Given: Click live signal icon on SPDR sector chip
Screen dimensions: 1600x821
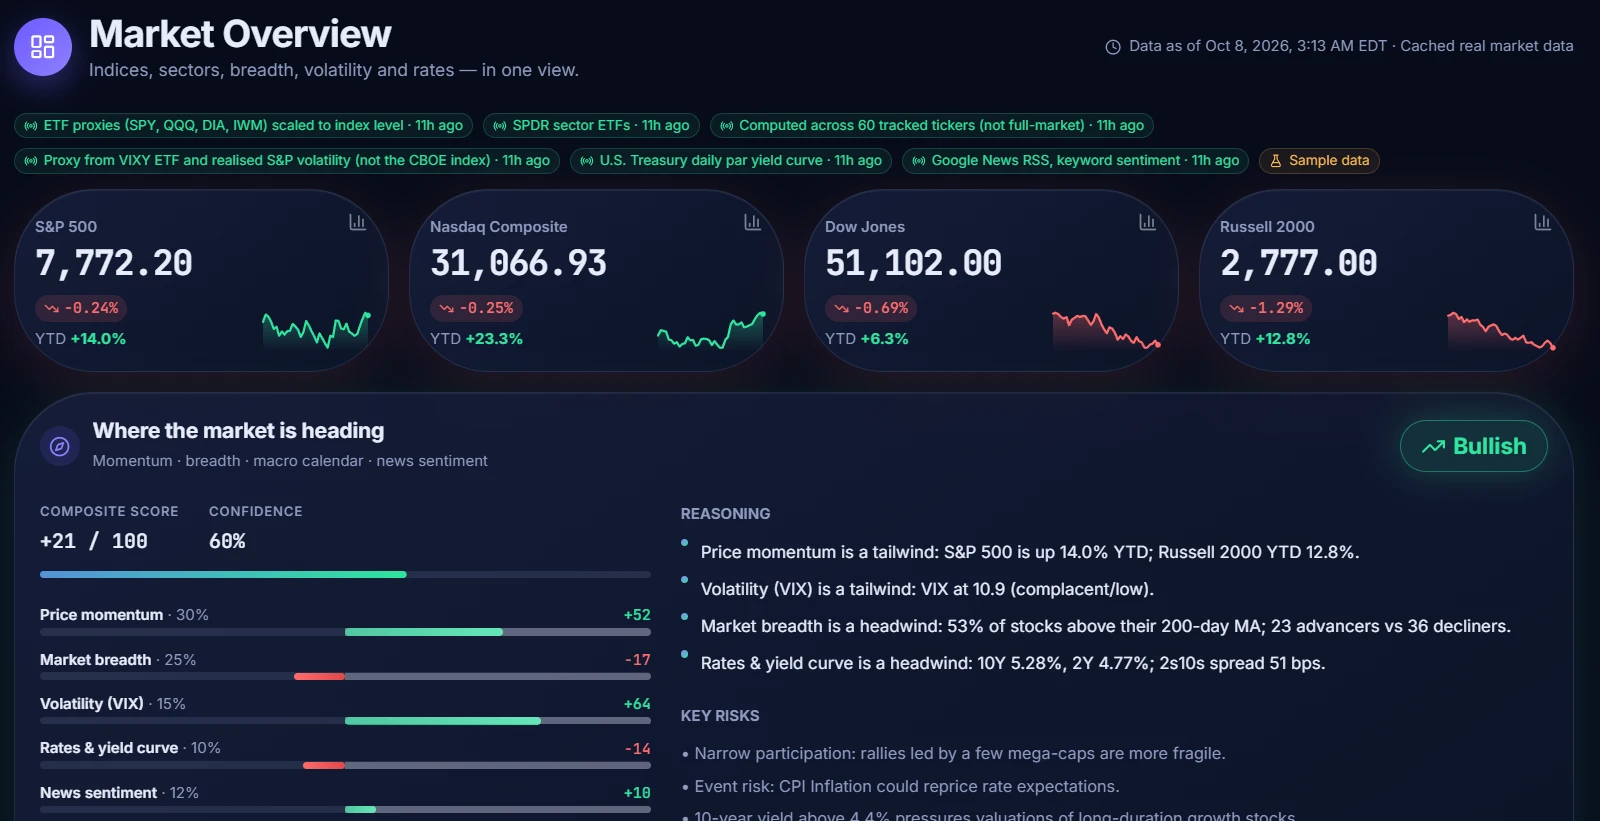Looking at the screenshot, I should click(500, 126).
